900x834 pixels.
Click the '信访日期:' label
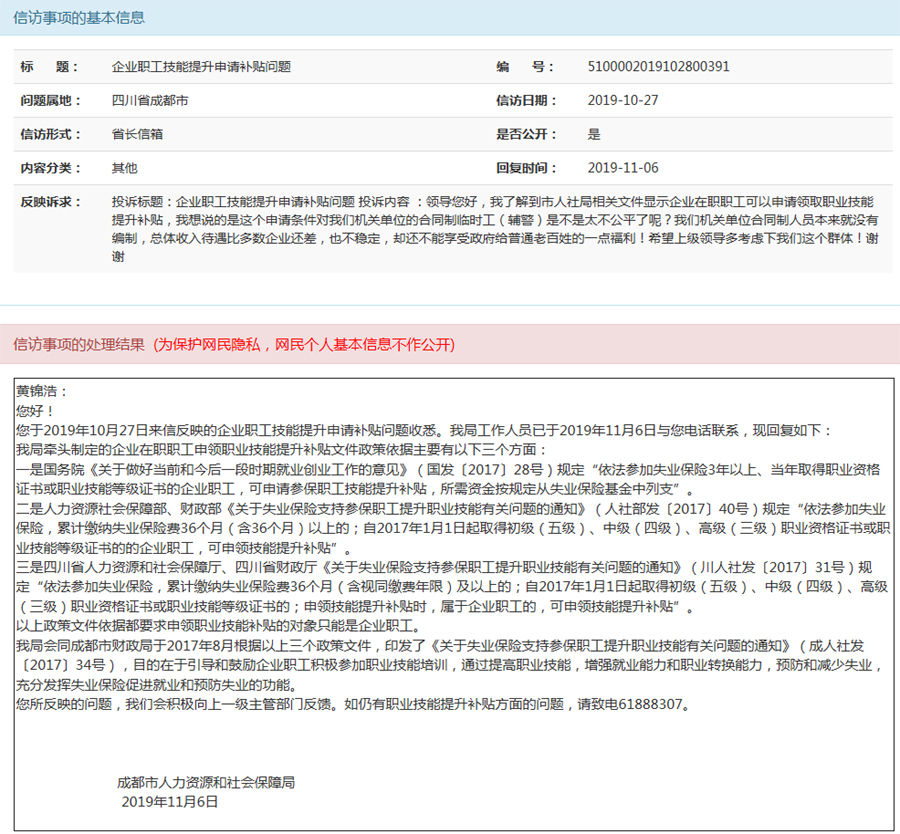(526, 101)
